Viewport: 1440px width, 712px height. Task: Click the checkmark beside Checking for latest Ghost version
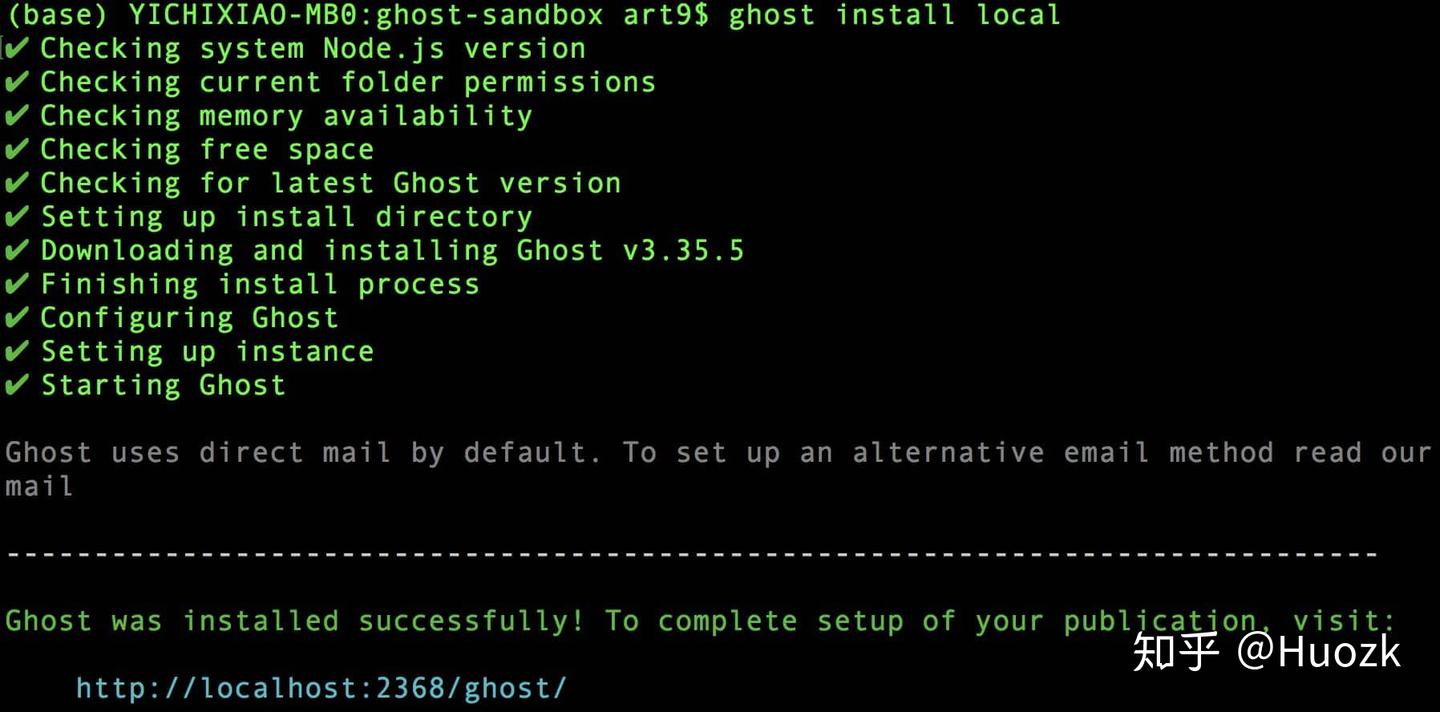click(x=17, y=183)
